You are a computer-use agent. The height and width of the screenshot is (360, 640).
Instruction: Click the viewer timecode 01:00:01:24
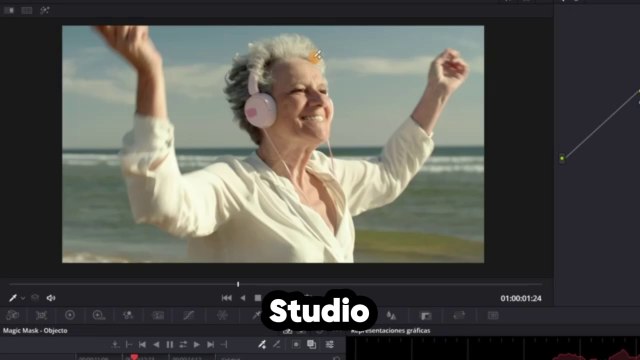tap(521, 298)
